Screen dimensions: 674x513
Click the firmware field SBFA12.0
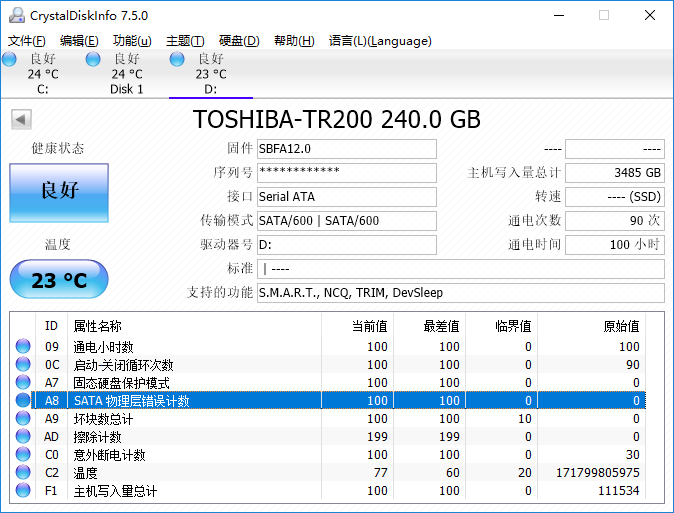347,149
